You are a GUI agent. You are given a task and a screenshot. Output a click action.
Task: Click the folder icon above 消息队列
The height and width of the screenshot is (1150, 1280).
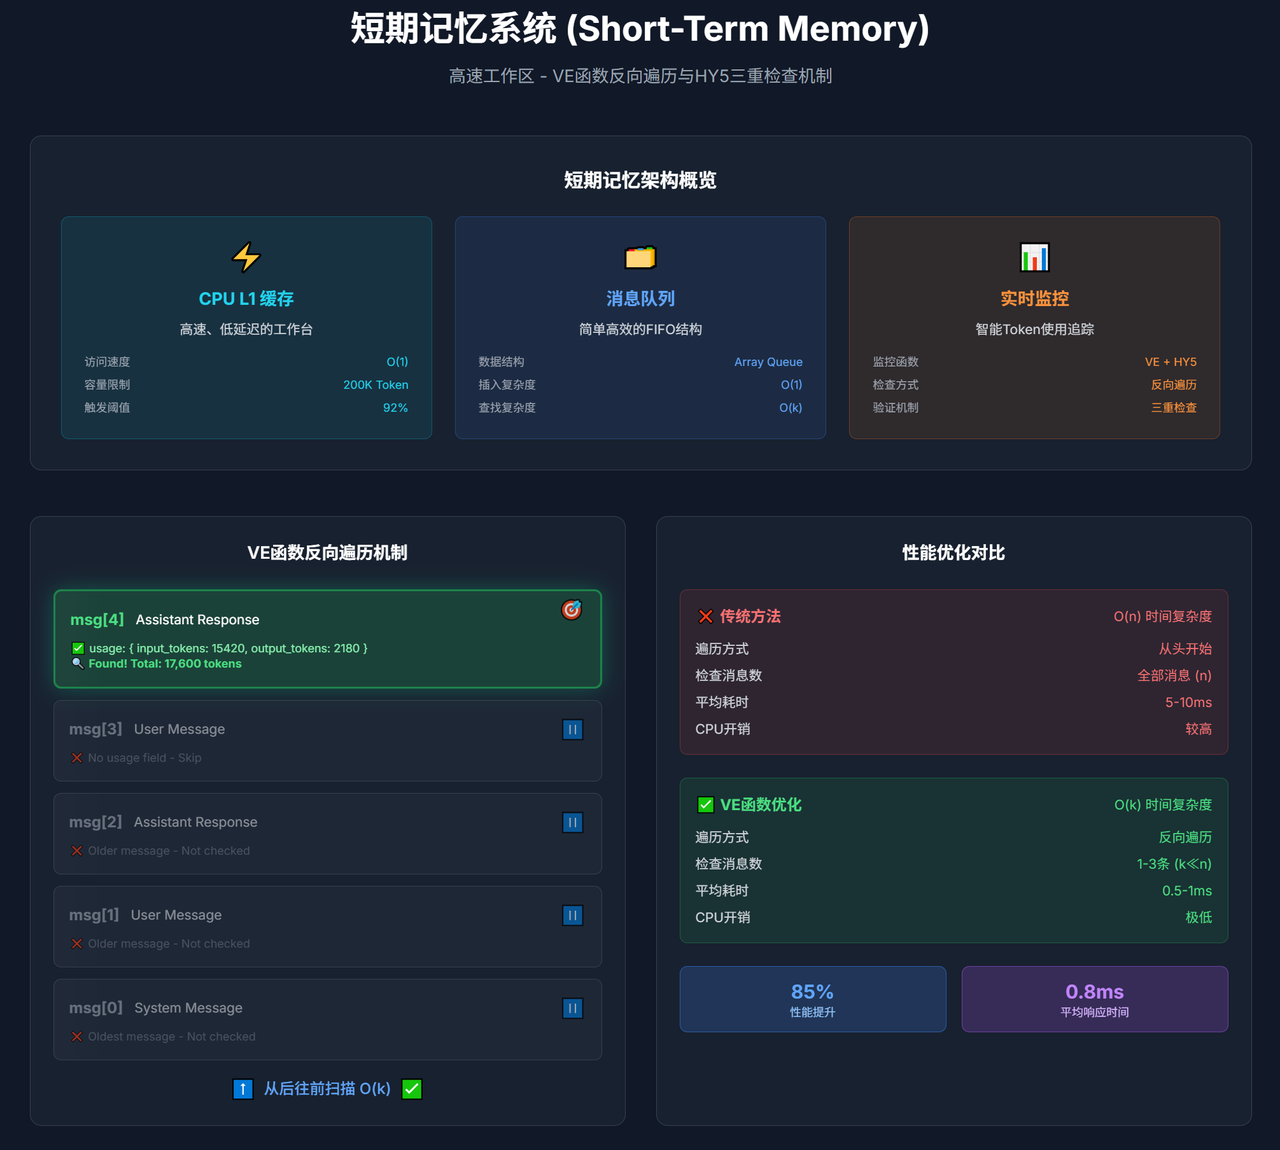(x=640, y=257)
